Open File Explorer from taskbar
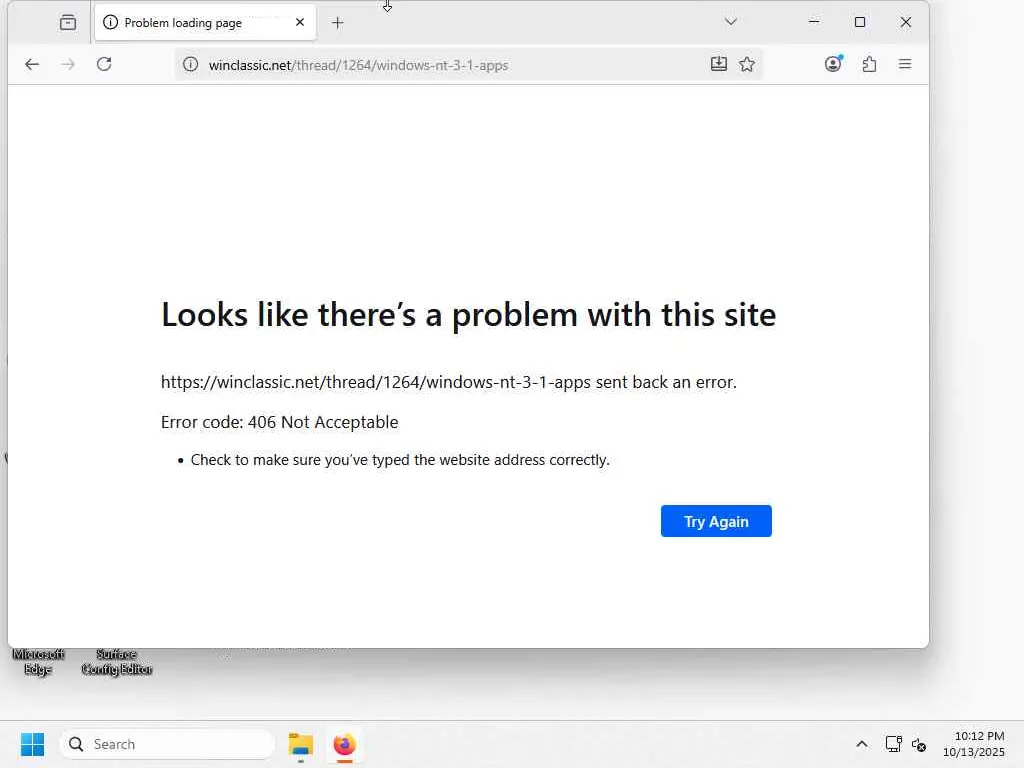 [x=300, y=744]
